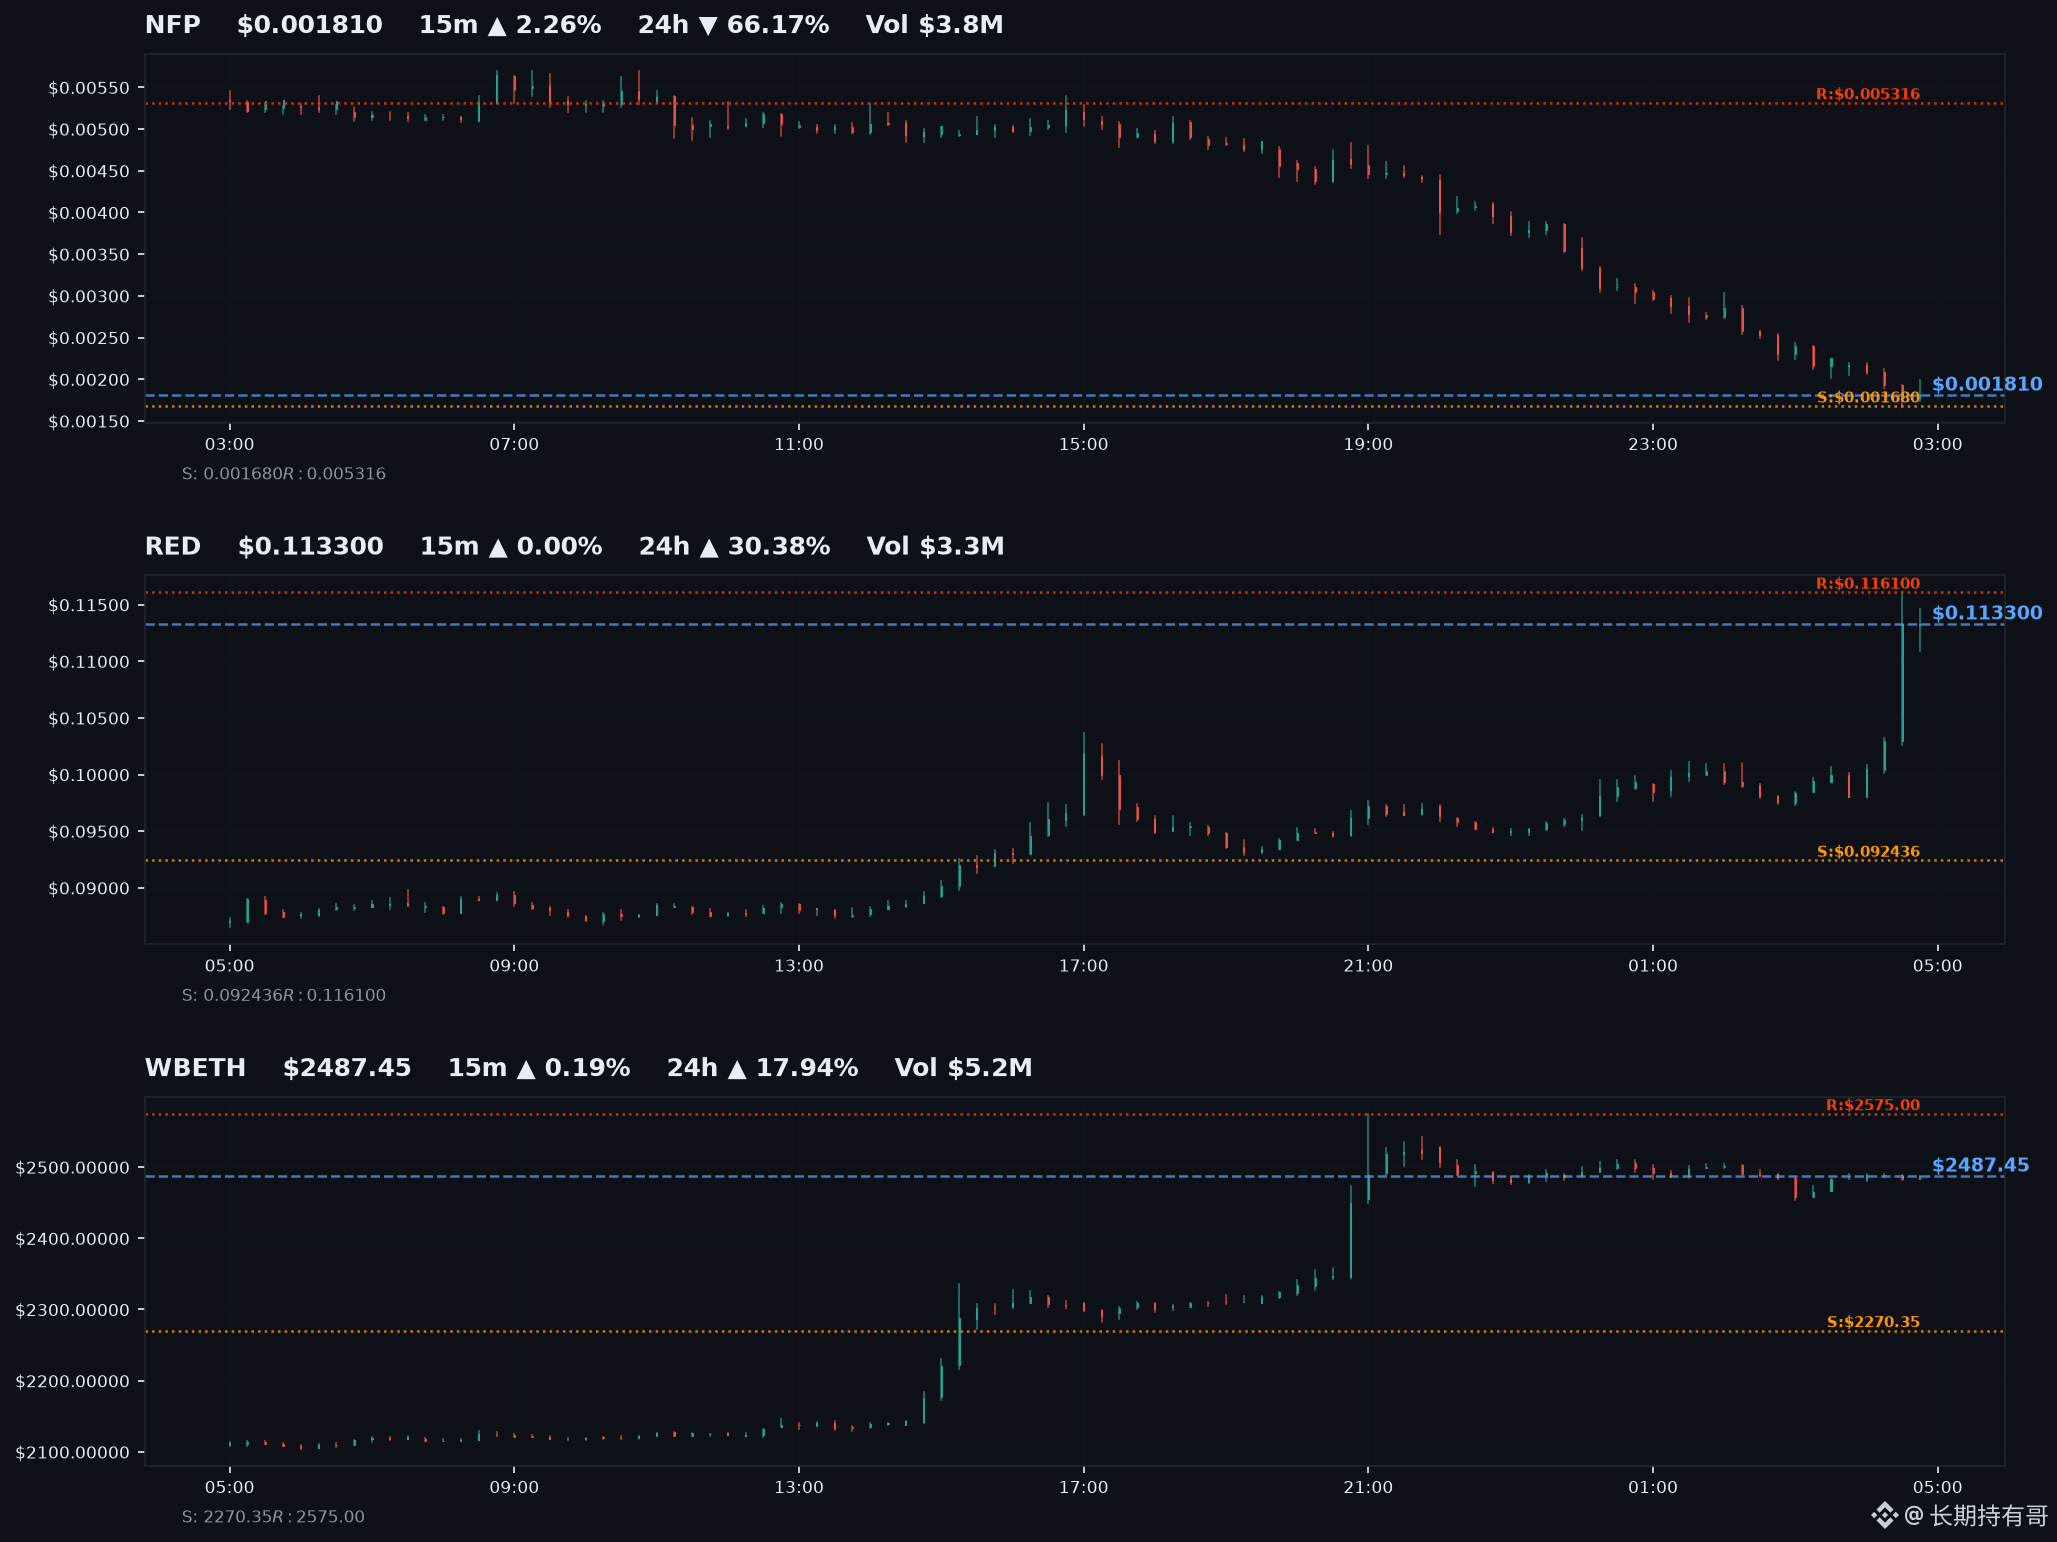Click the NFP 24h ▼ 66.17% change
This screenshot has width=2057, height=1542.
point(733,25)
